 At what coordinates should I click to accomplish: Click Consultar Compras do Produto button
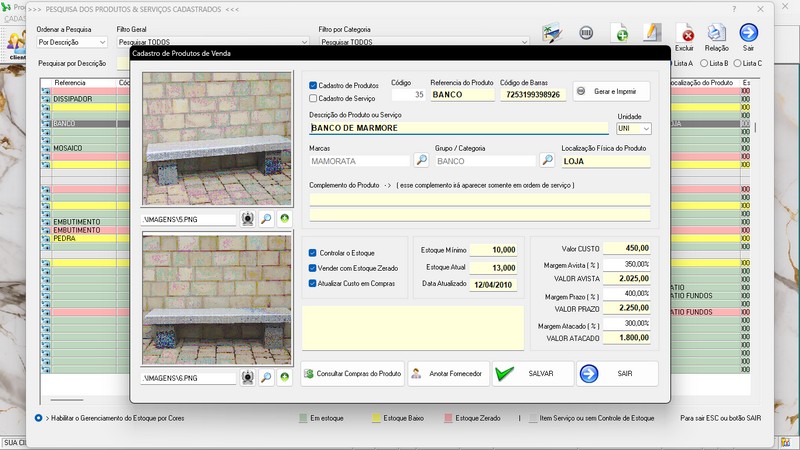[353, 374]
